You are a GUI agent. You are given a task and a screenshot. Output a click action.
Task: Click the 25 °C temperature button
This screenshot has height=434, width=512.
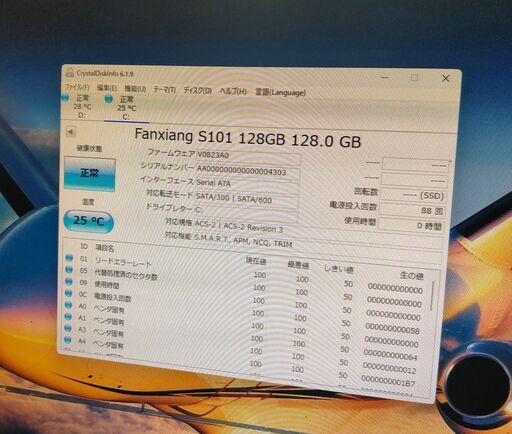pyautogui.click(x=89, y=221)
